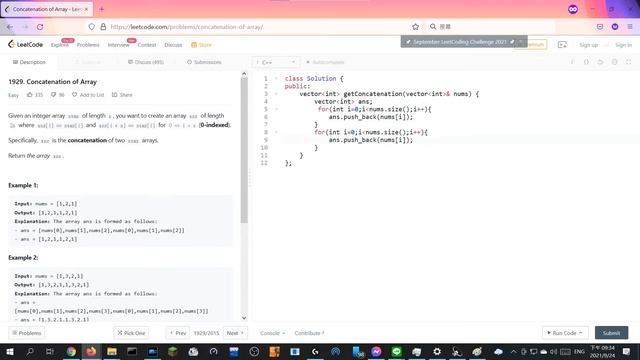The image size is (640, 360).
Task: Open the playground icon near Sign up
Action: coord(562,45)
